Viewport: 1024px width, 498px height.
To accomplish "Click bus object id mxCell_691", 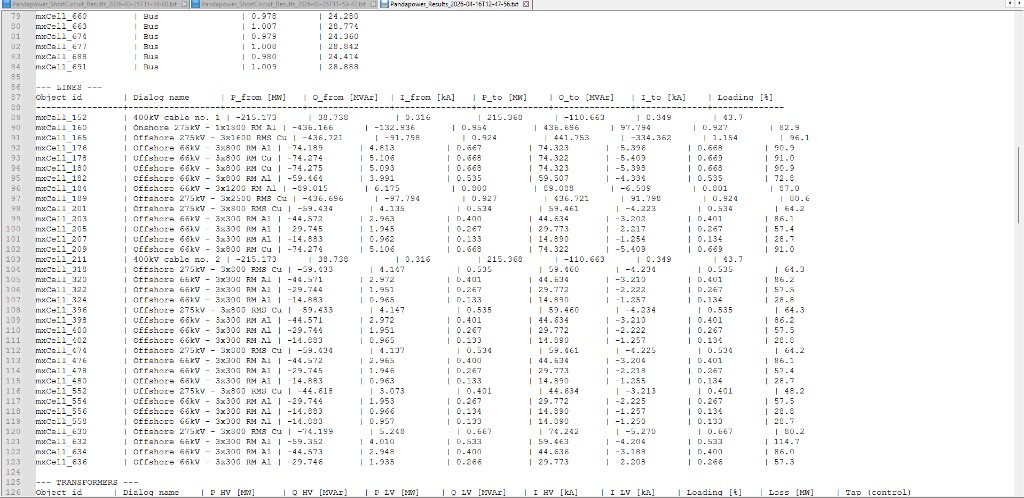I will point(61,67).
